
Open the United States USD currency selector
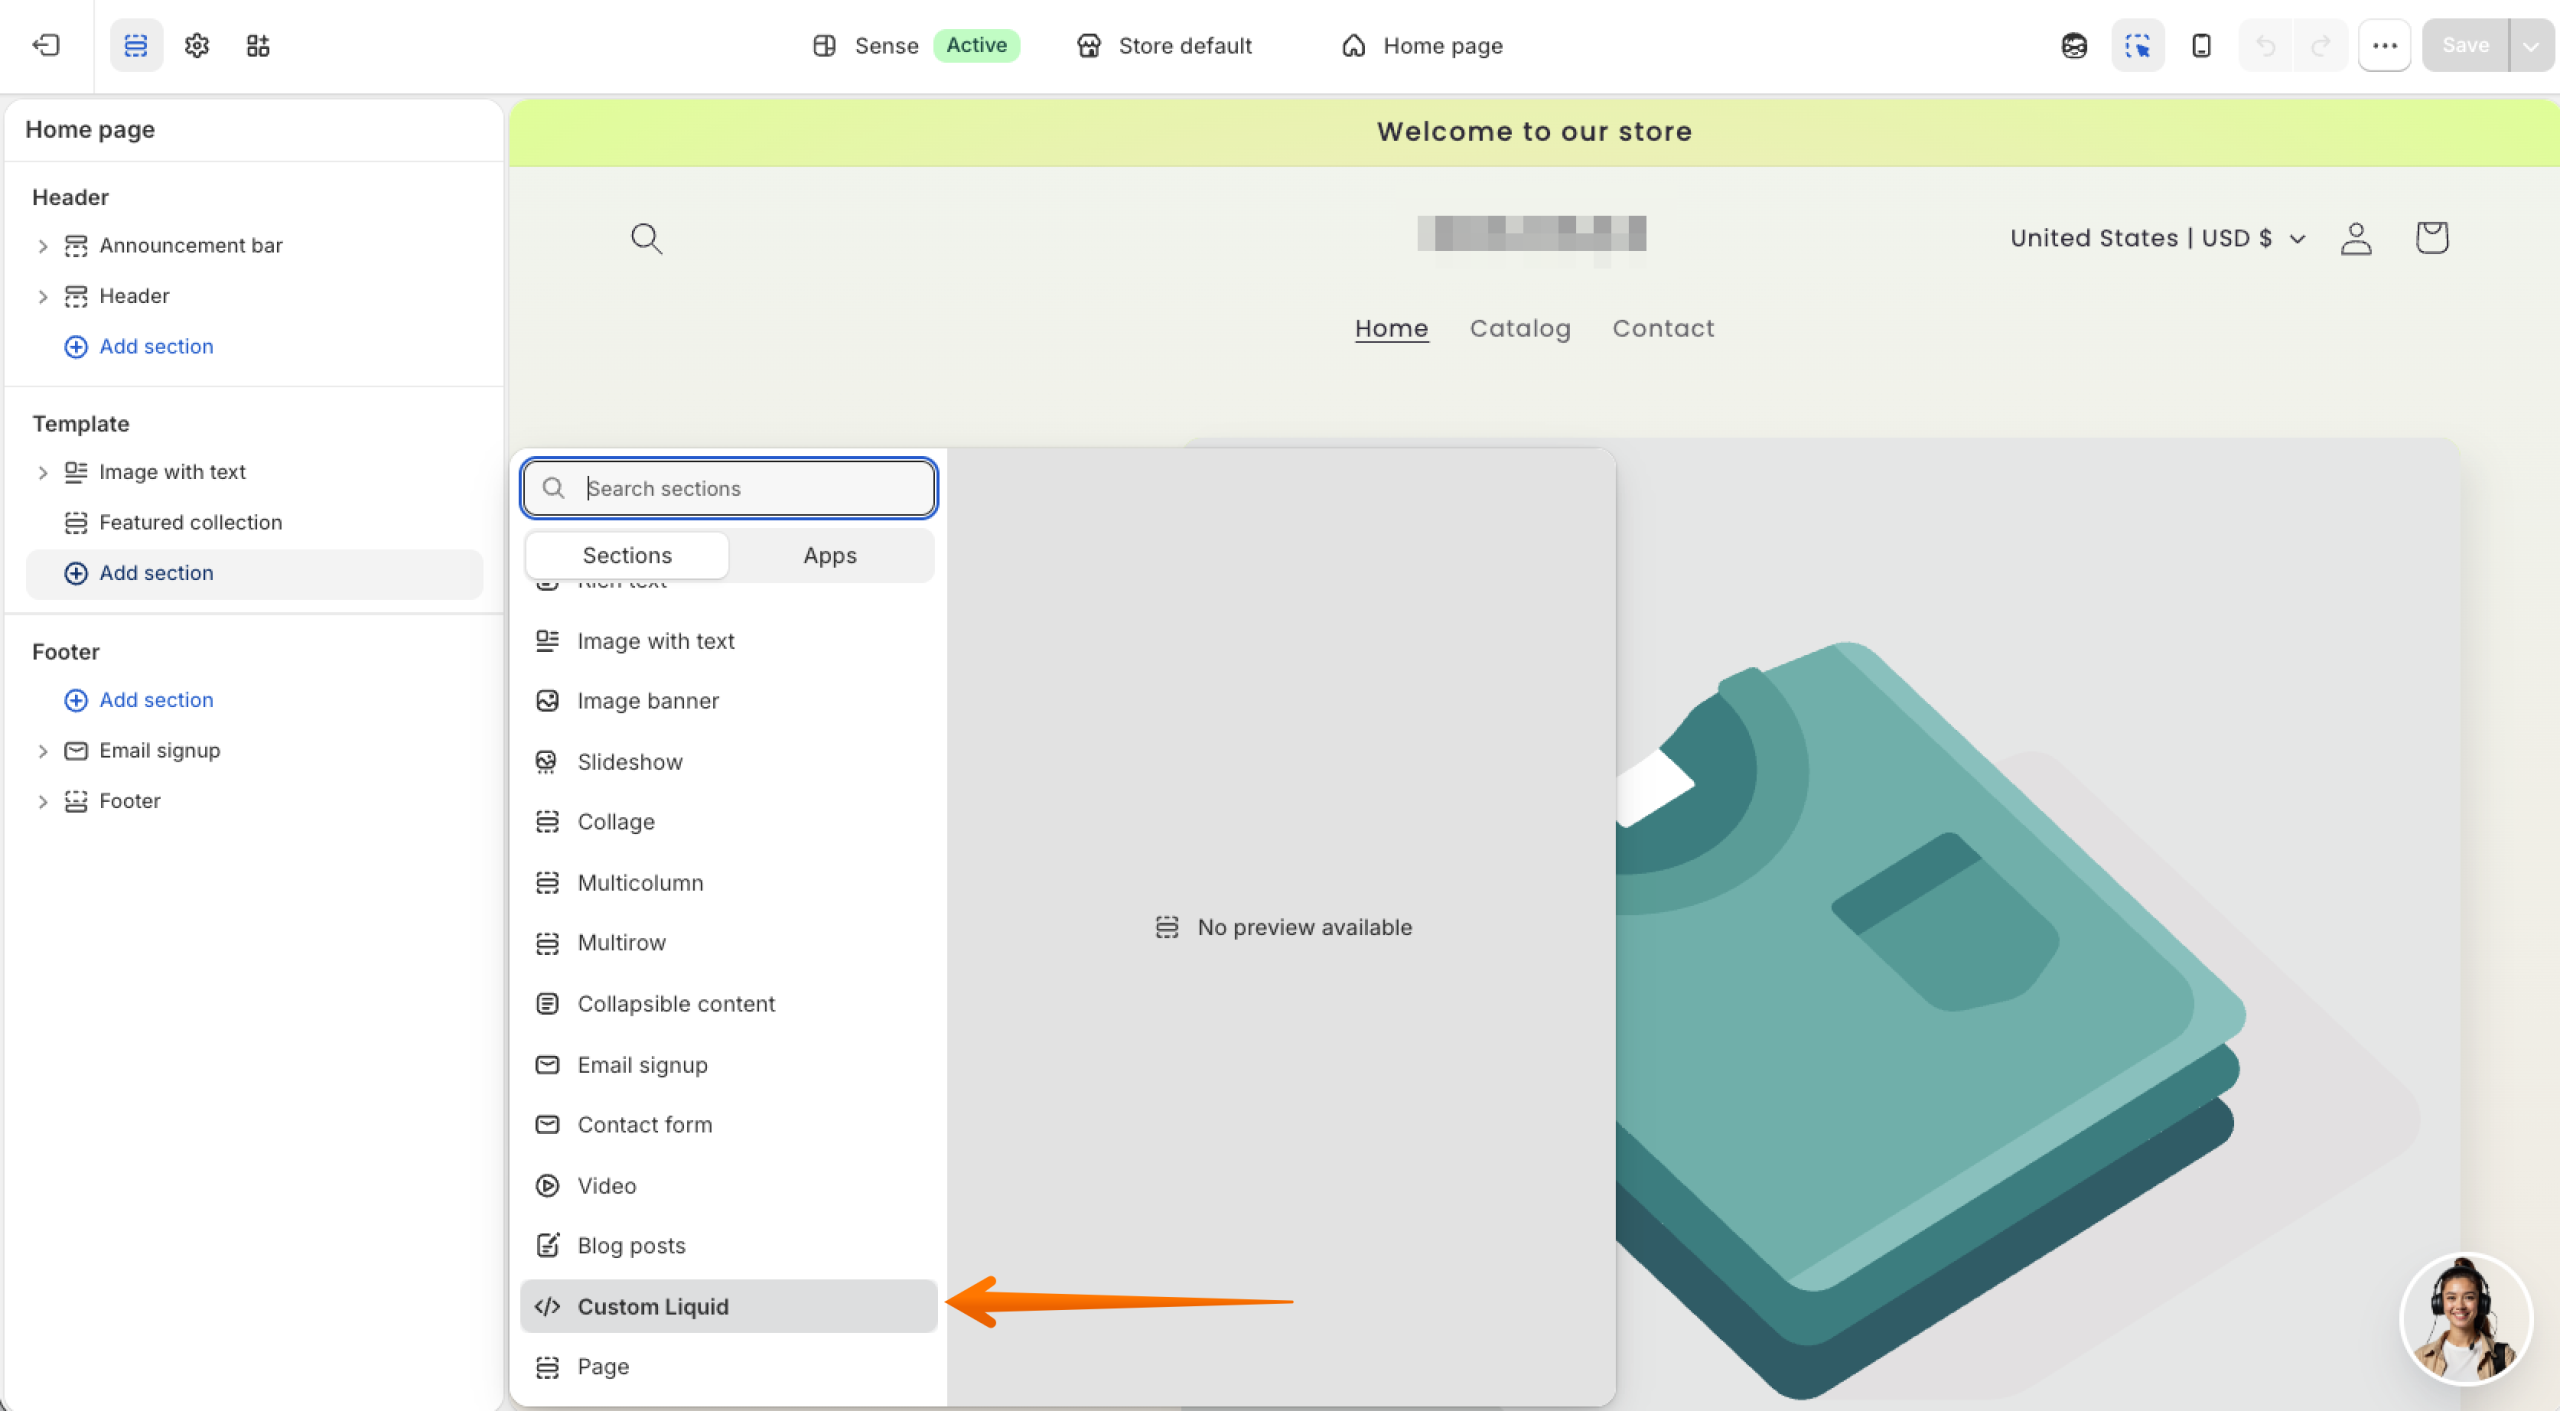pyautogui.click(x=2158, y=238)
